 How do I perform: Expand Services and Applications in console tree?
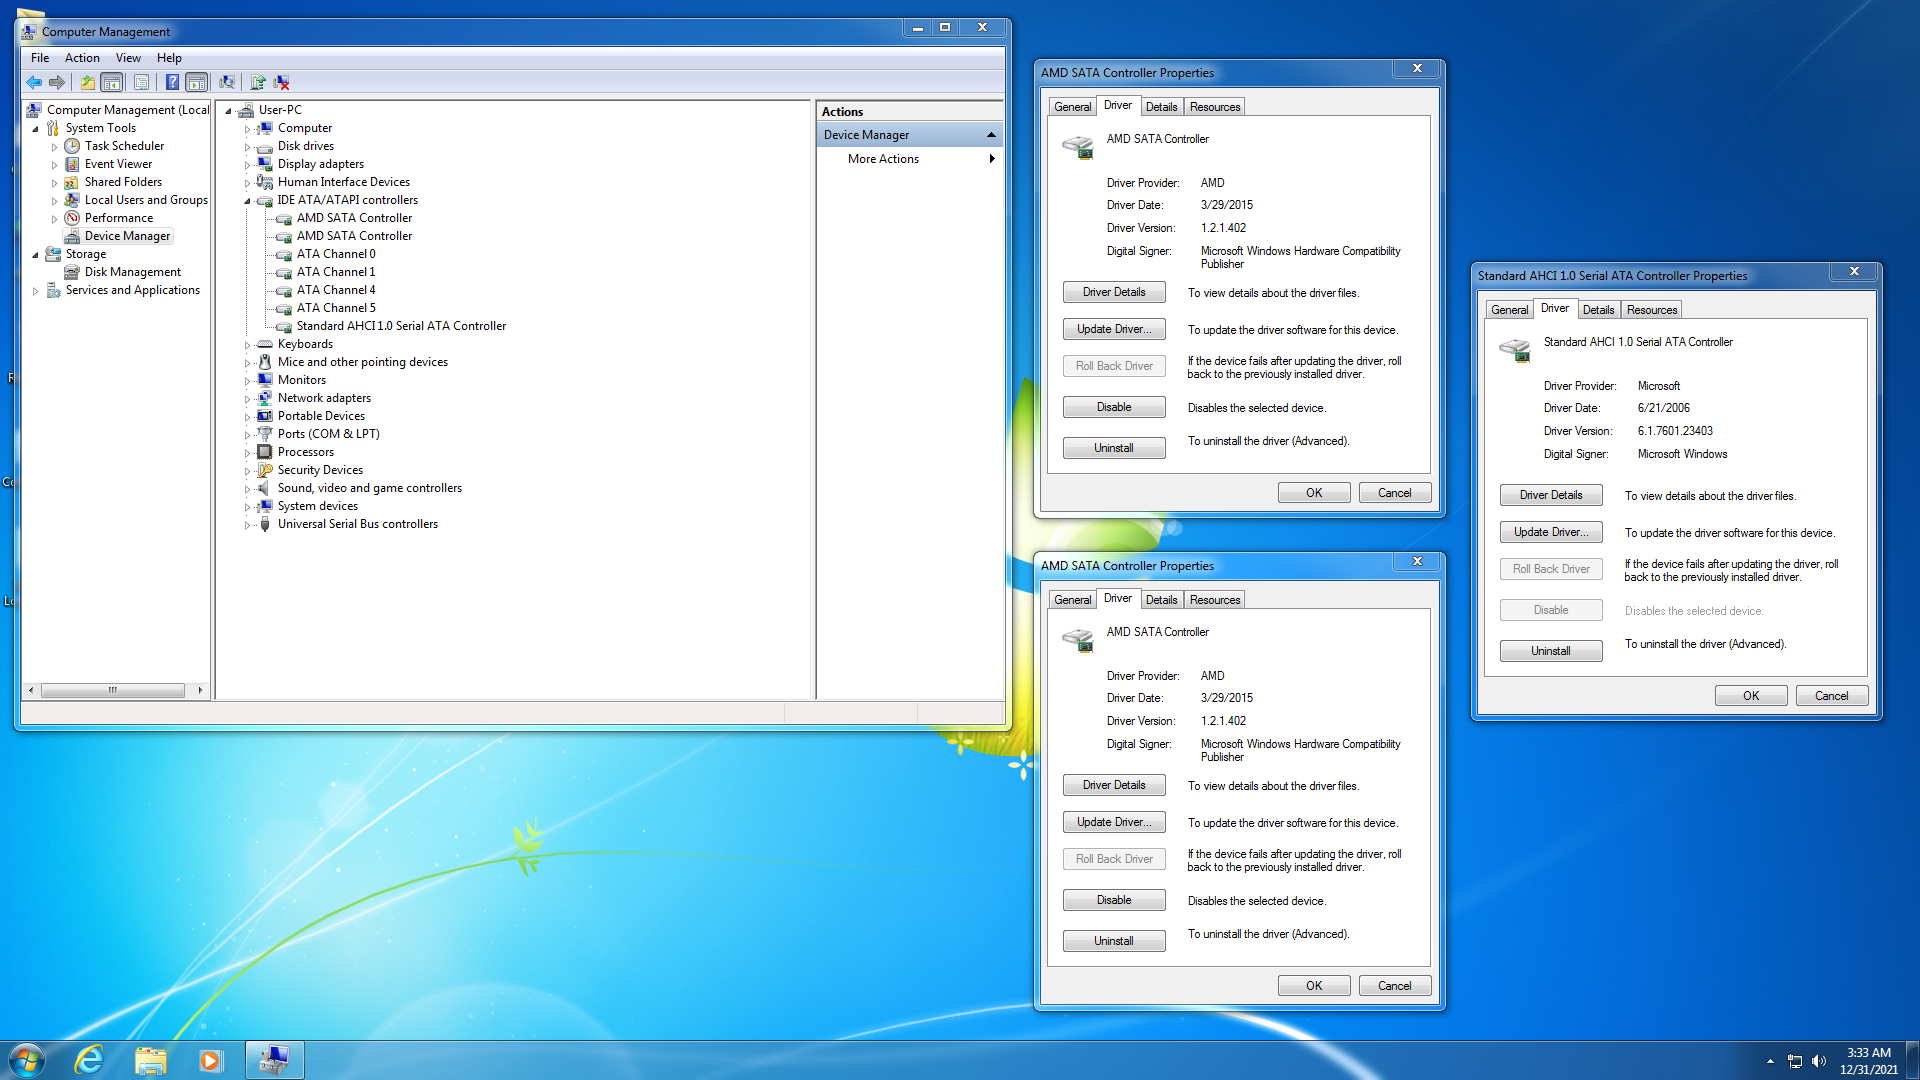(36, 291)
